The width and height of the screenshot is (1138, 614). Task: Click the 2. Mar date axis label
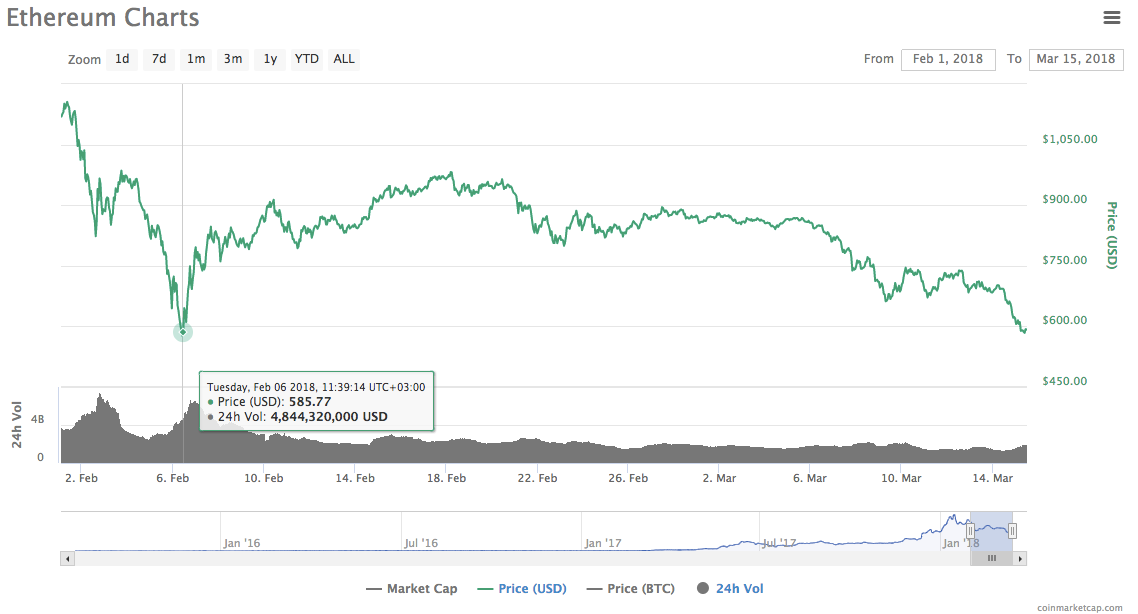pyautogui.click(x=719, y=478)
